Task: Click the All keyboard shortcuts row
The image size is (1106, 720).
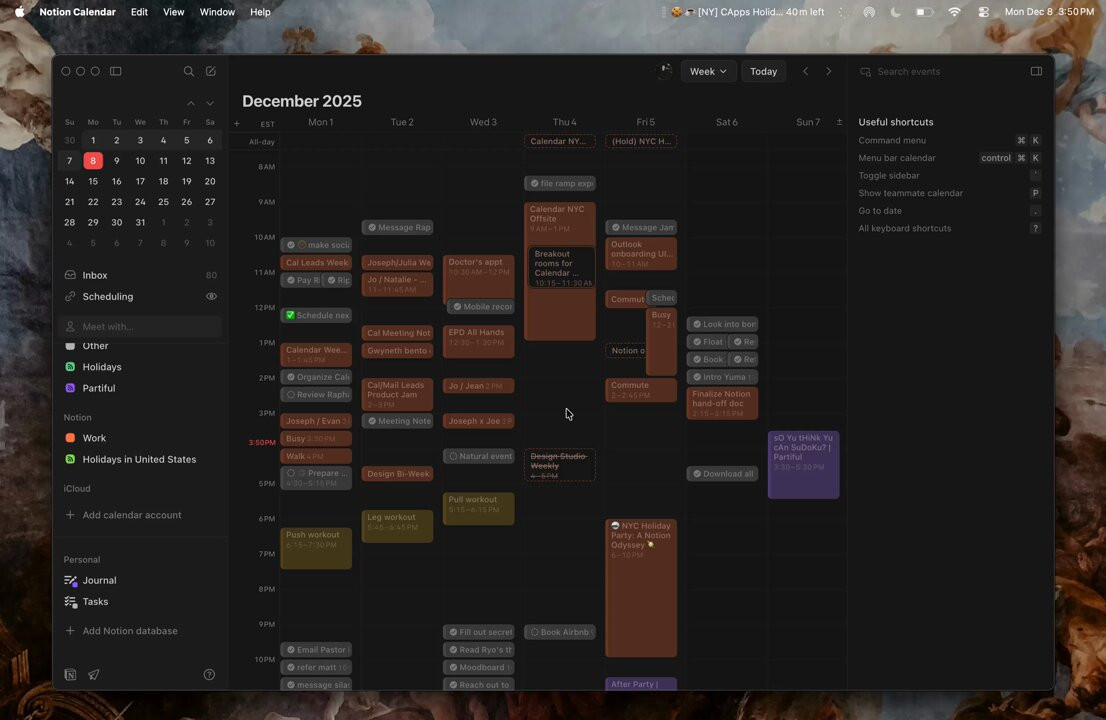Action: (949, 228)
